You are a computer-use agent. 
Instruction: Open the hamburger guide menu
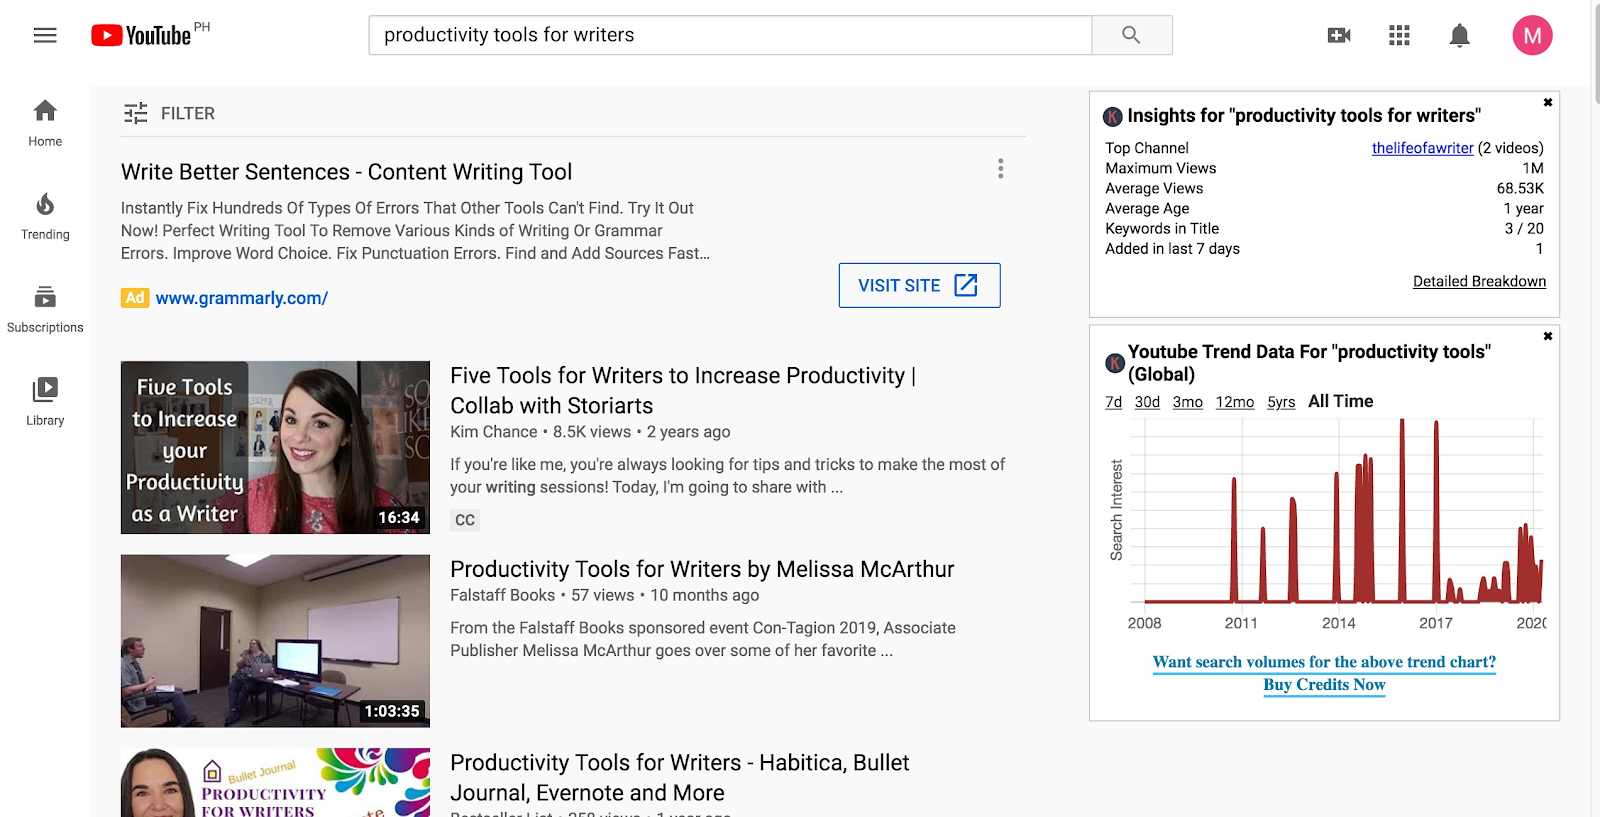point(45,35)
